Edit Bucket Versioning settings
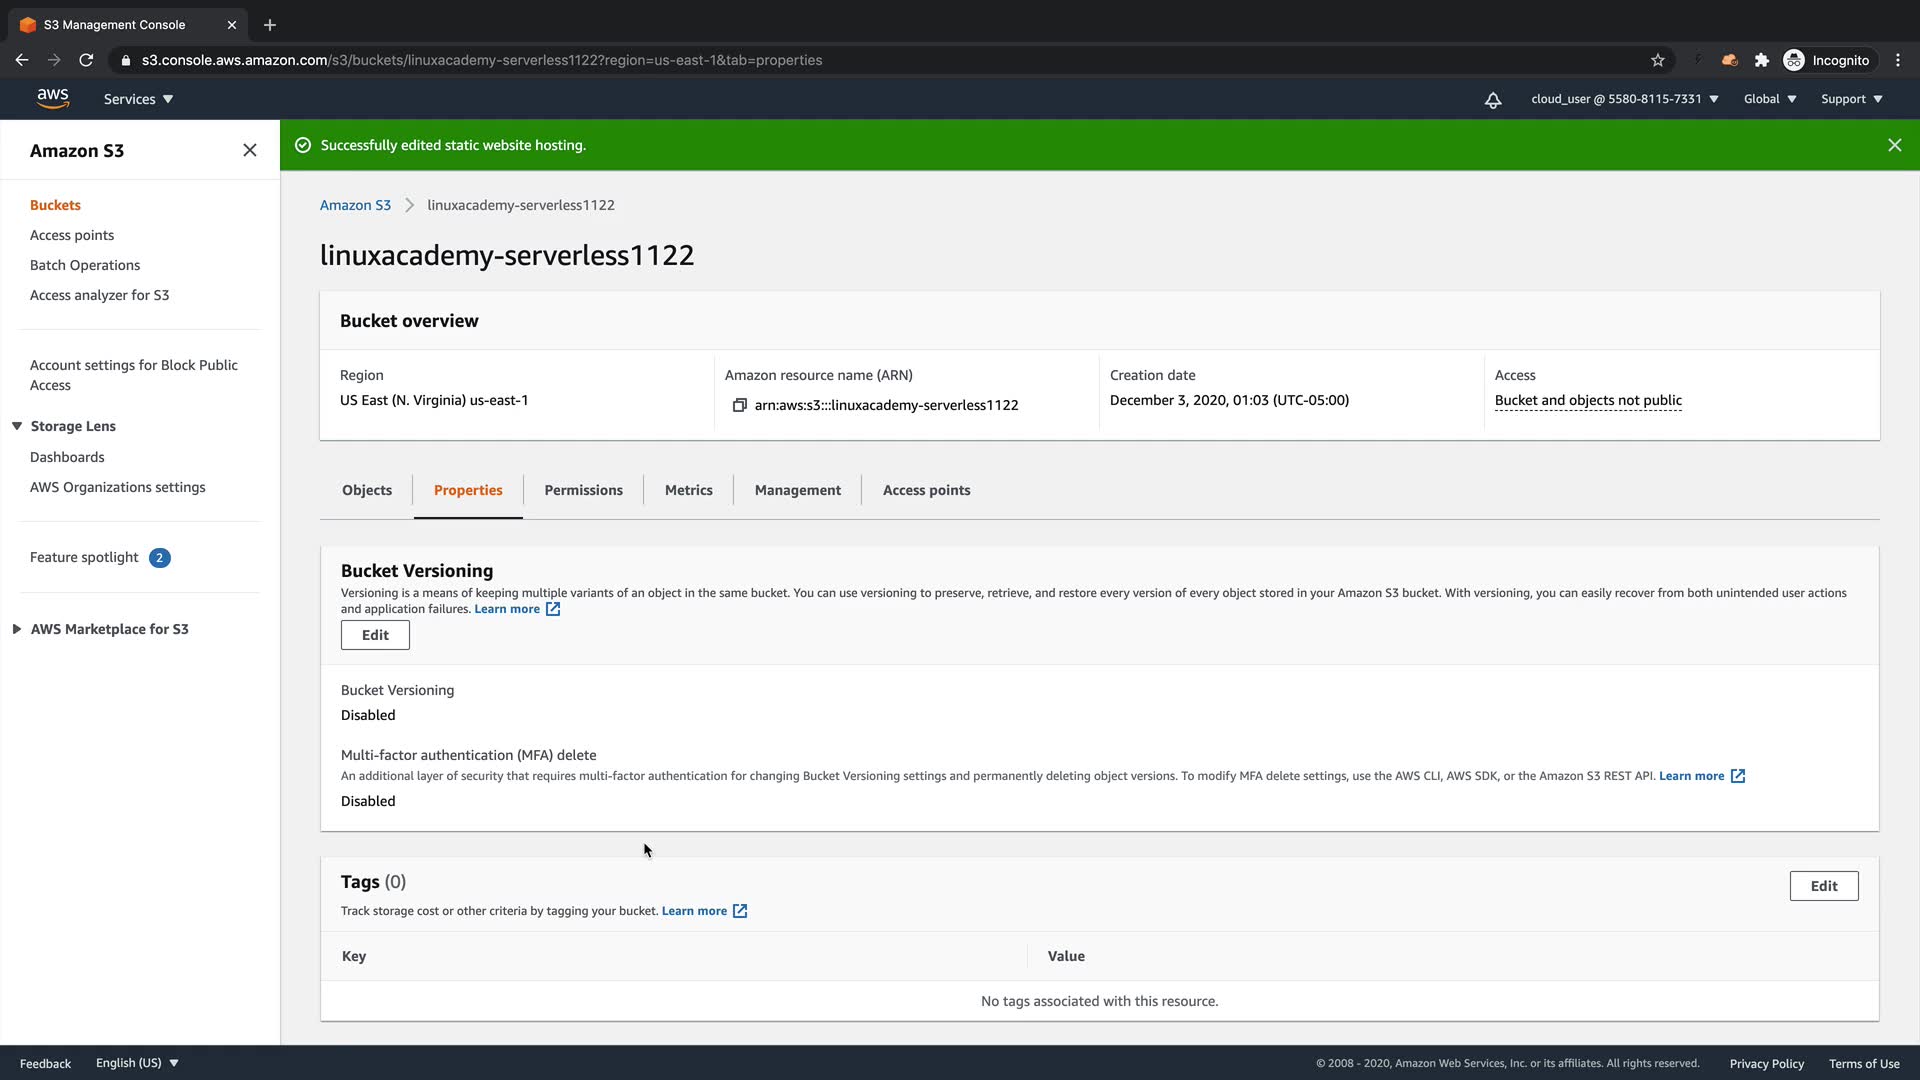 click(x=375, y=635)
